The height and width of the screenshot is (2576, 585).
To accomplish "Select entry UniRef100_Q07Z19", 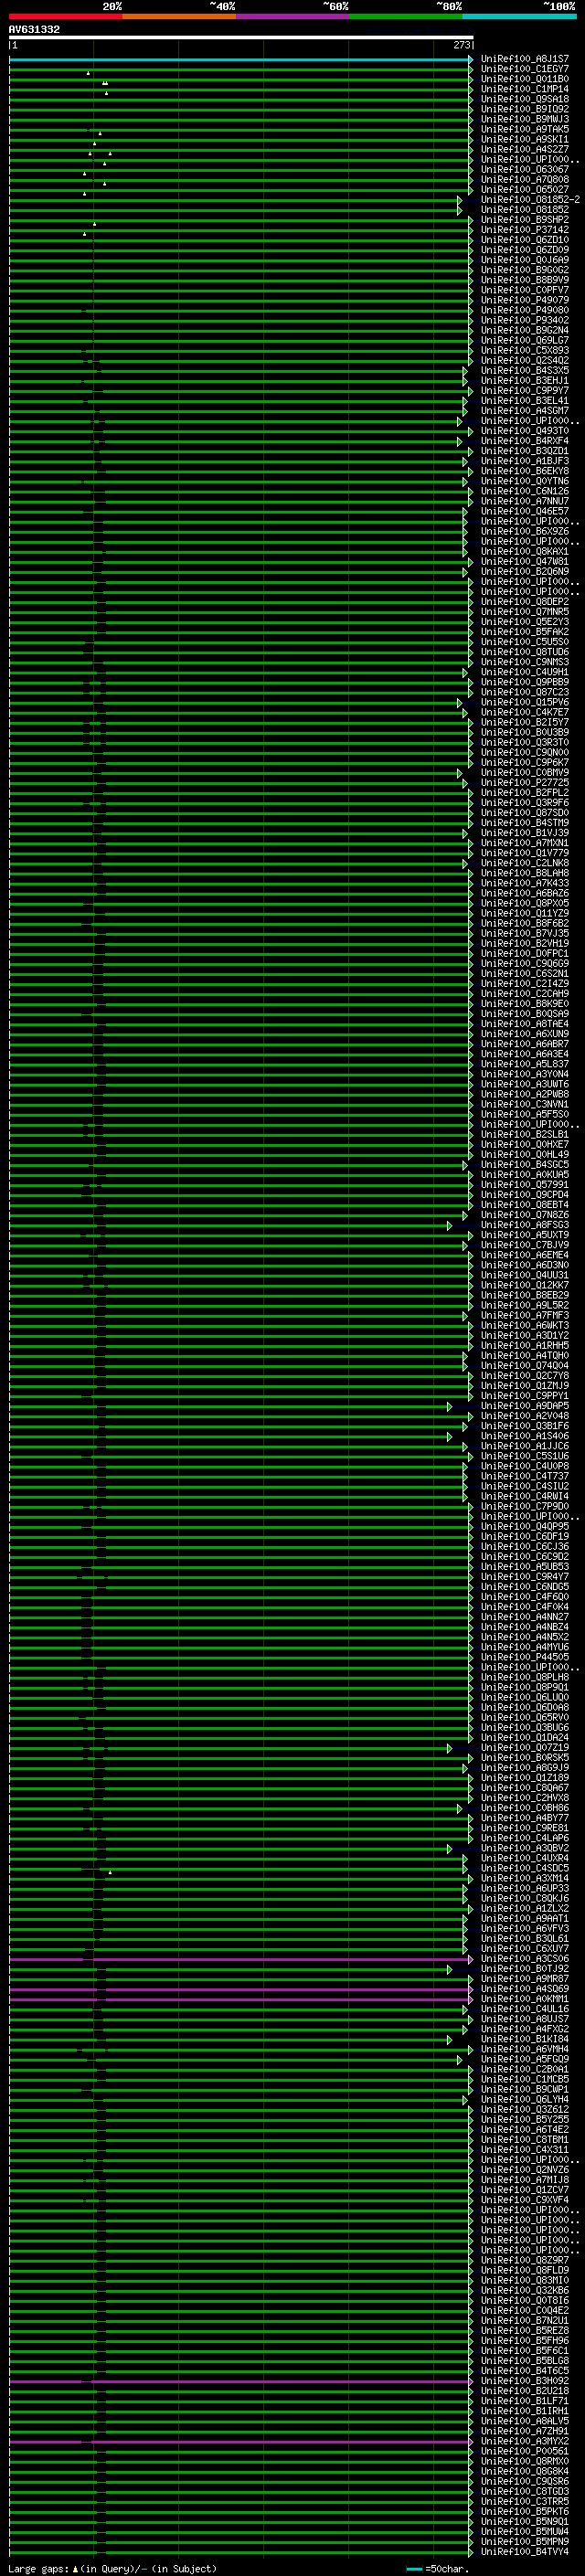I will pos(525,1748).
